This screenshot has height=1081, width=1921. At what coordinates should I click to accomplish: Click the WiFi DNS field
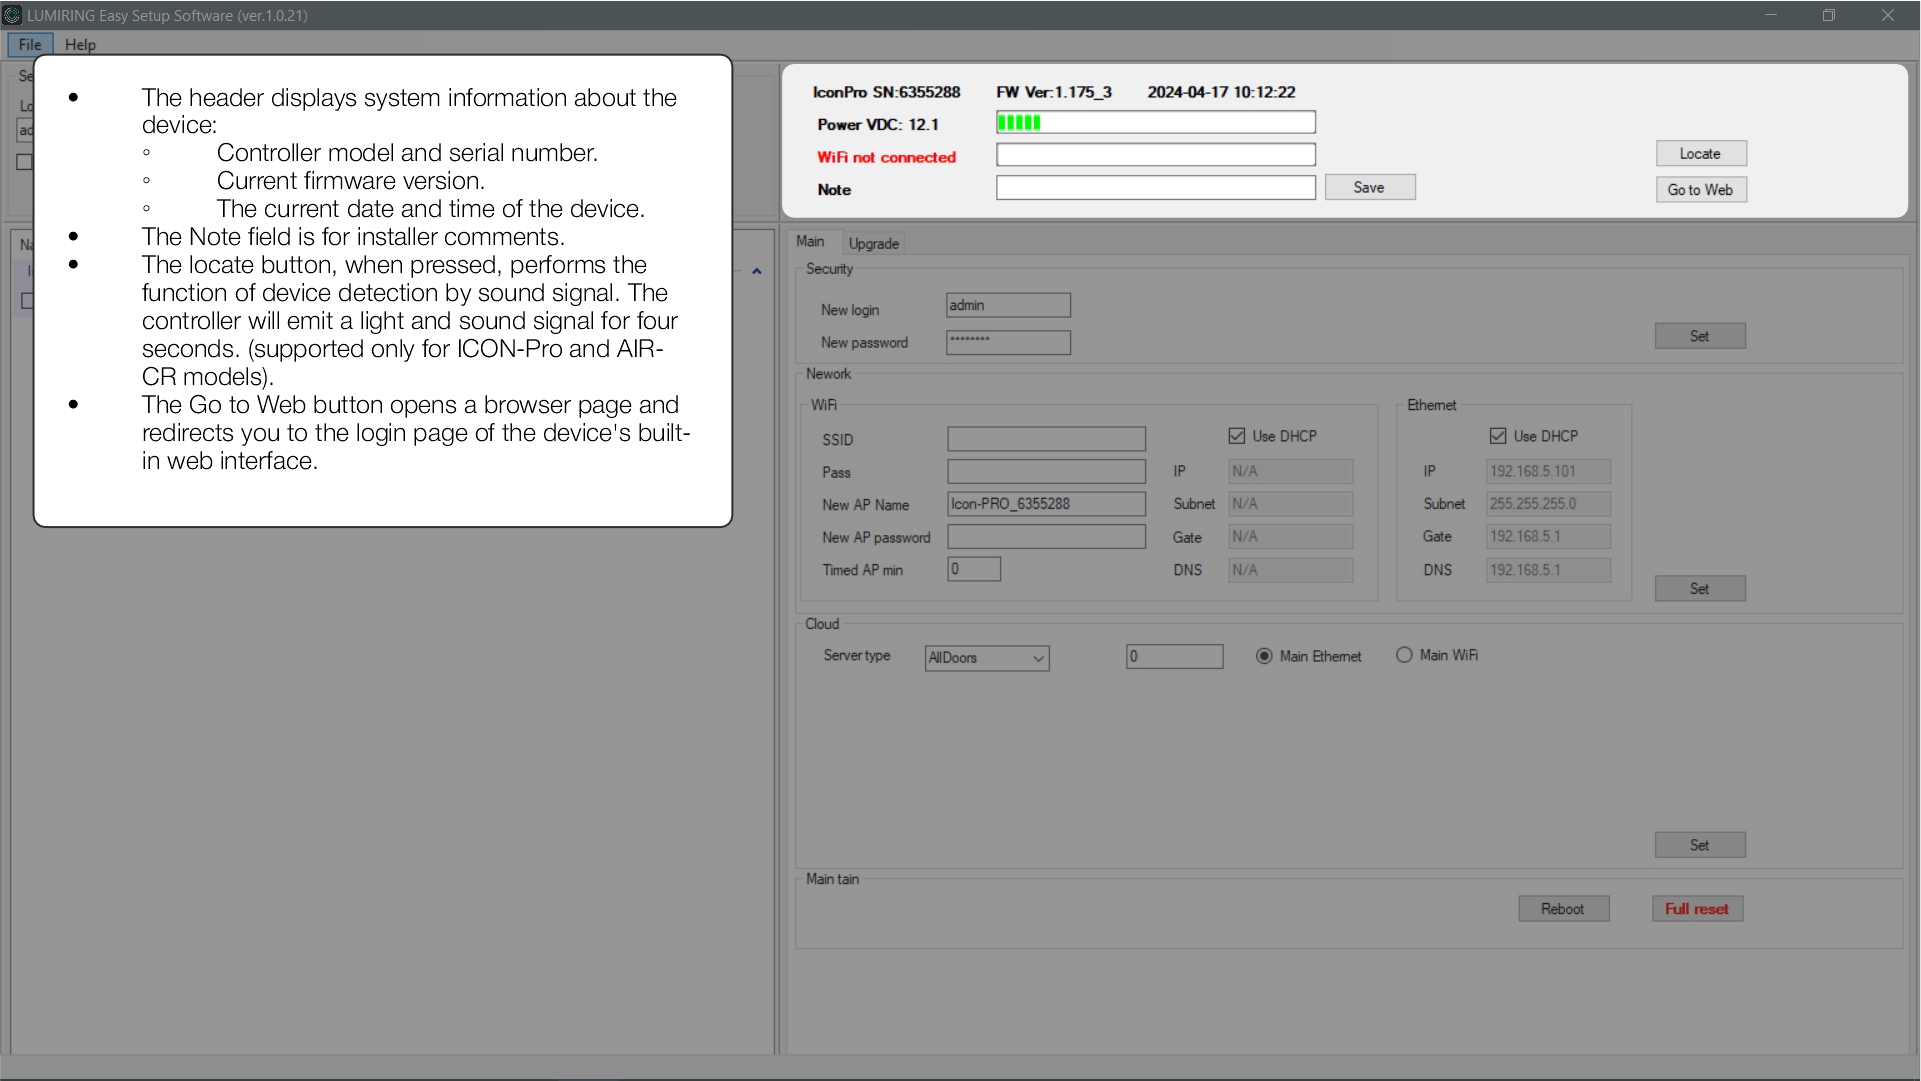tap(1290, 569)
